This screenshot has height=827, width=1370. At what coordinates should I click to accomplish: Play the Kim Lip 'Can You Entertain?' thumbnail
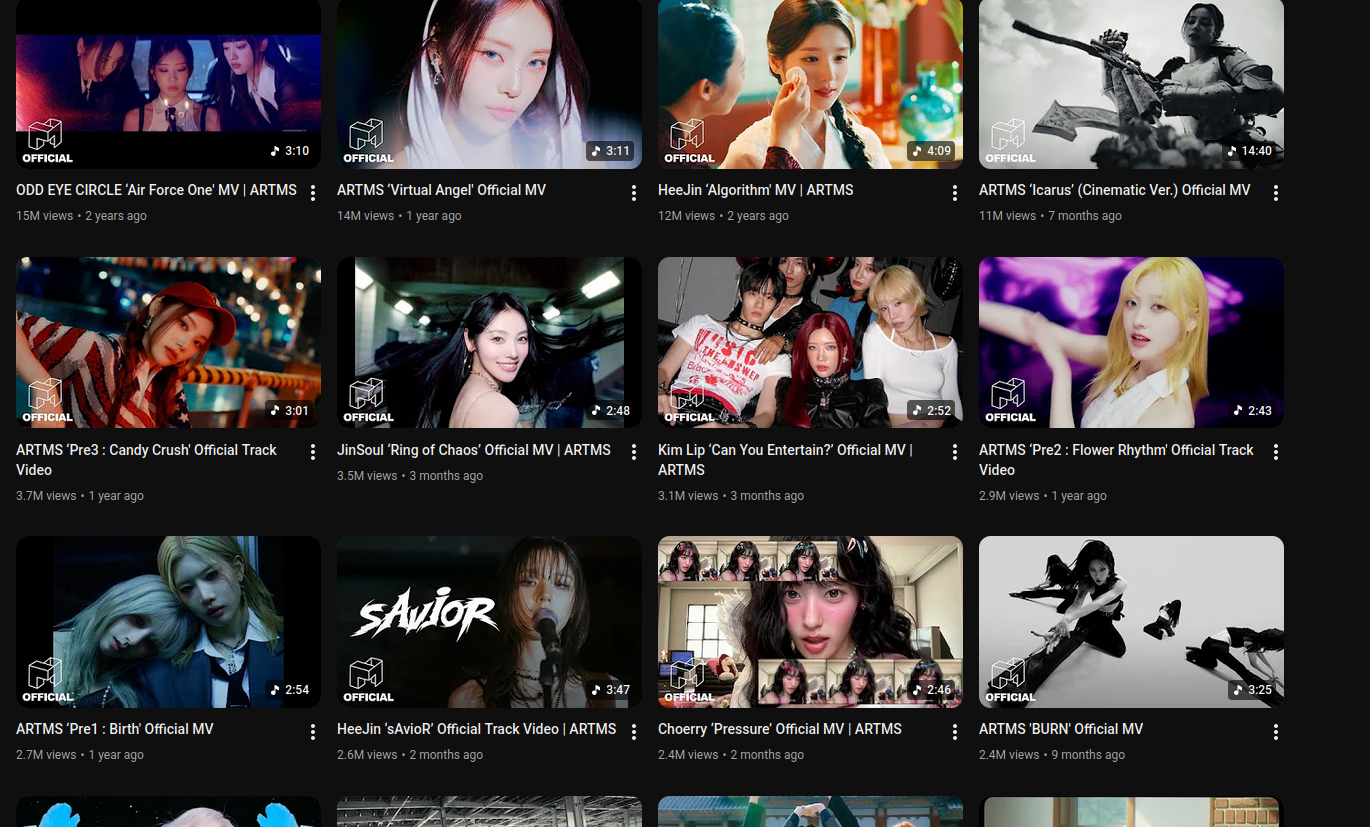[810, 343]
